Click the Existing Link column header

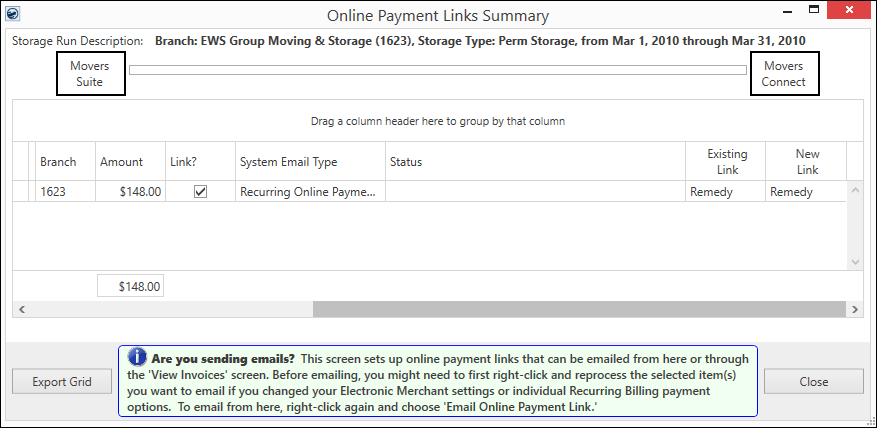[x=727, y=162]
